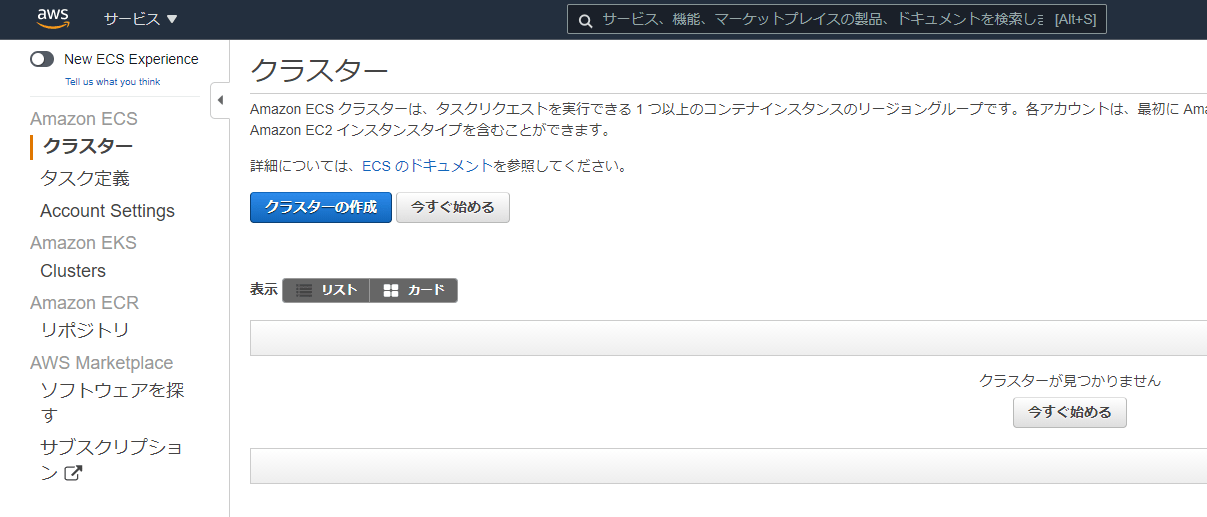The height and width of the screenshot is (517, 1207).
Task: Click the 表示 label
Action: pos(264,290)
